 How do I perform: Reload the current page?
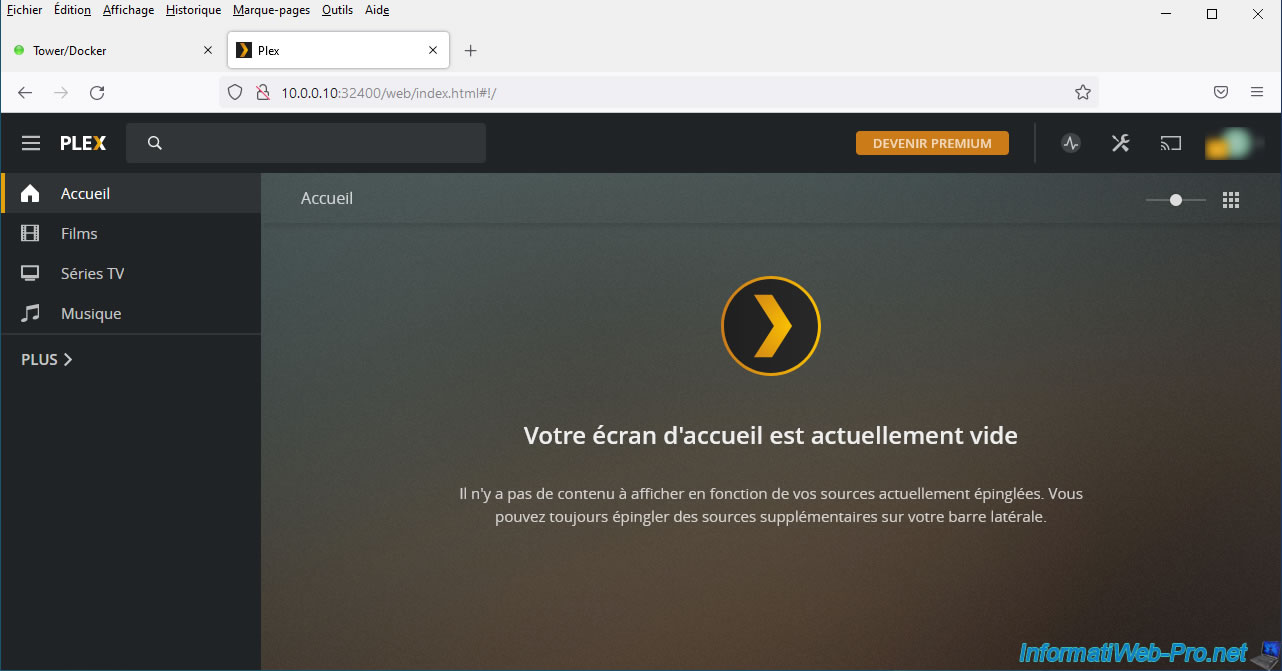pos(97,92)
